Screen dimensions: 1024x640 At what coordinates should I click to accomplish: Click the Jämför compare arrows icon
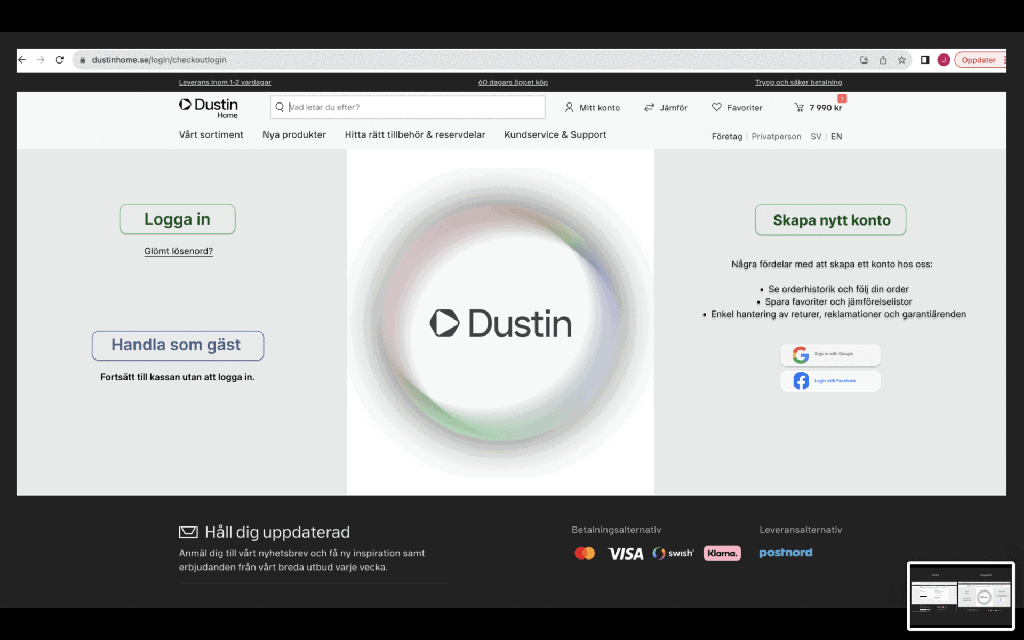point(649,107)
